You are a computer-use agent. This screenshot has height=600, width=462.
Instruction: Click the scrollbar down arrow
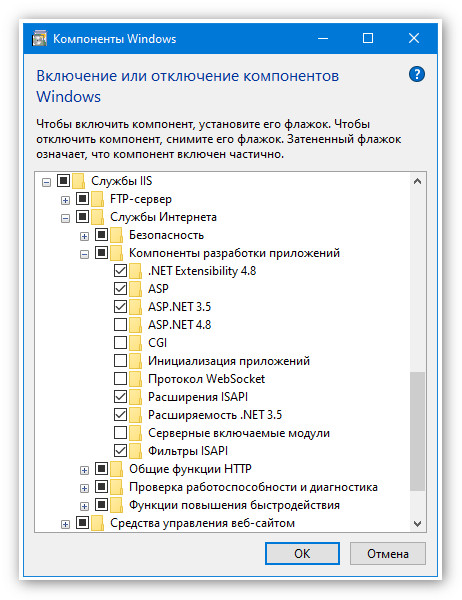pyautogui.click(x=417, y=523)
